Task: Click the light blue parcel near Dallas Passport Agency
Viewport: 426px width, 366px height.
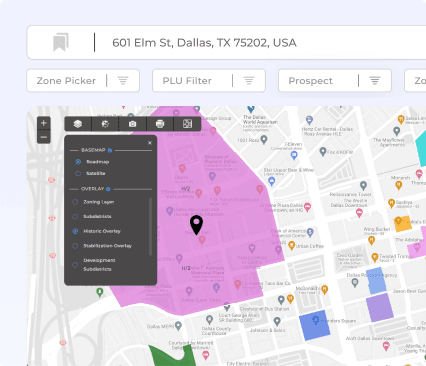Action: [x=376, y=281]
